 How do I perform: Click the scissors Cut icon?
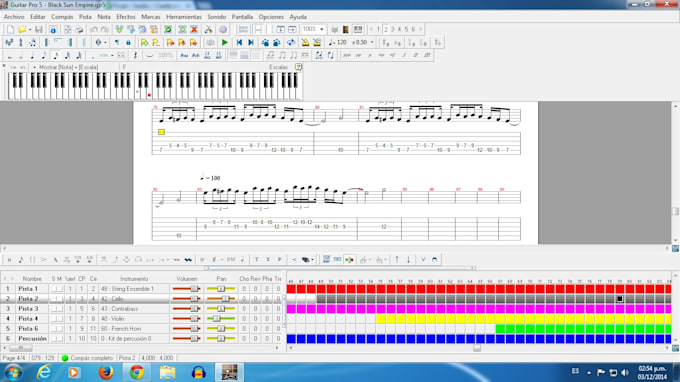pyautogui.click(x=208, y=29)
